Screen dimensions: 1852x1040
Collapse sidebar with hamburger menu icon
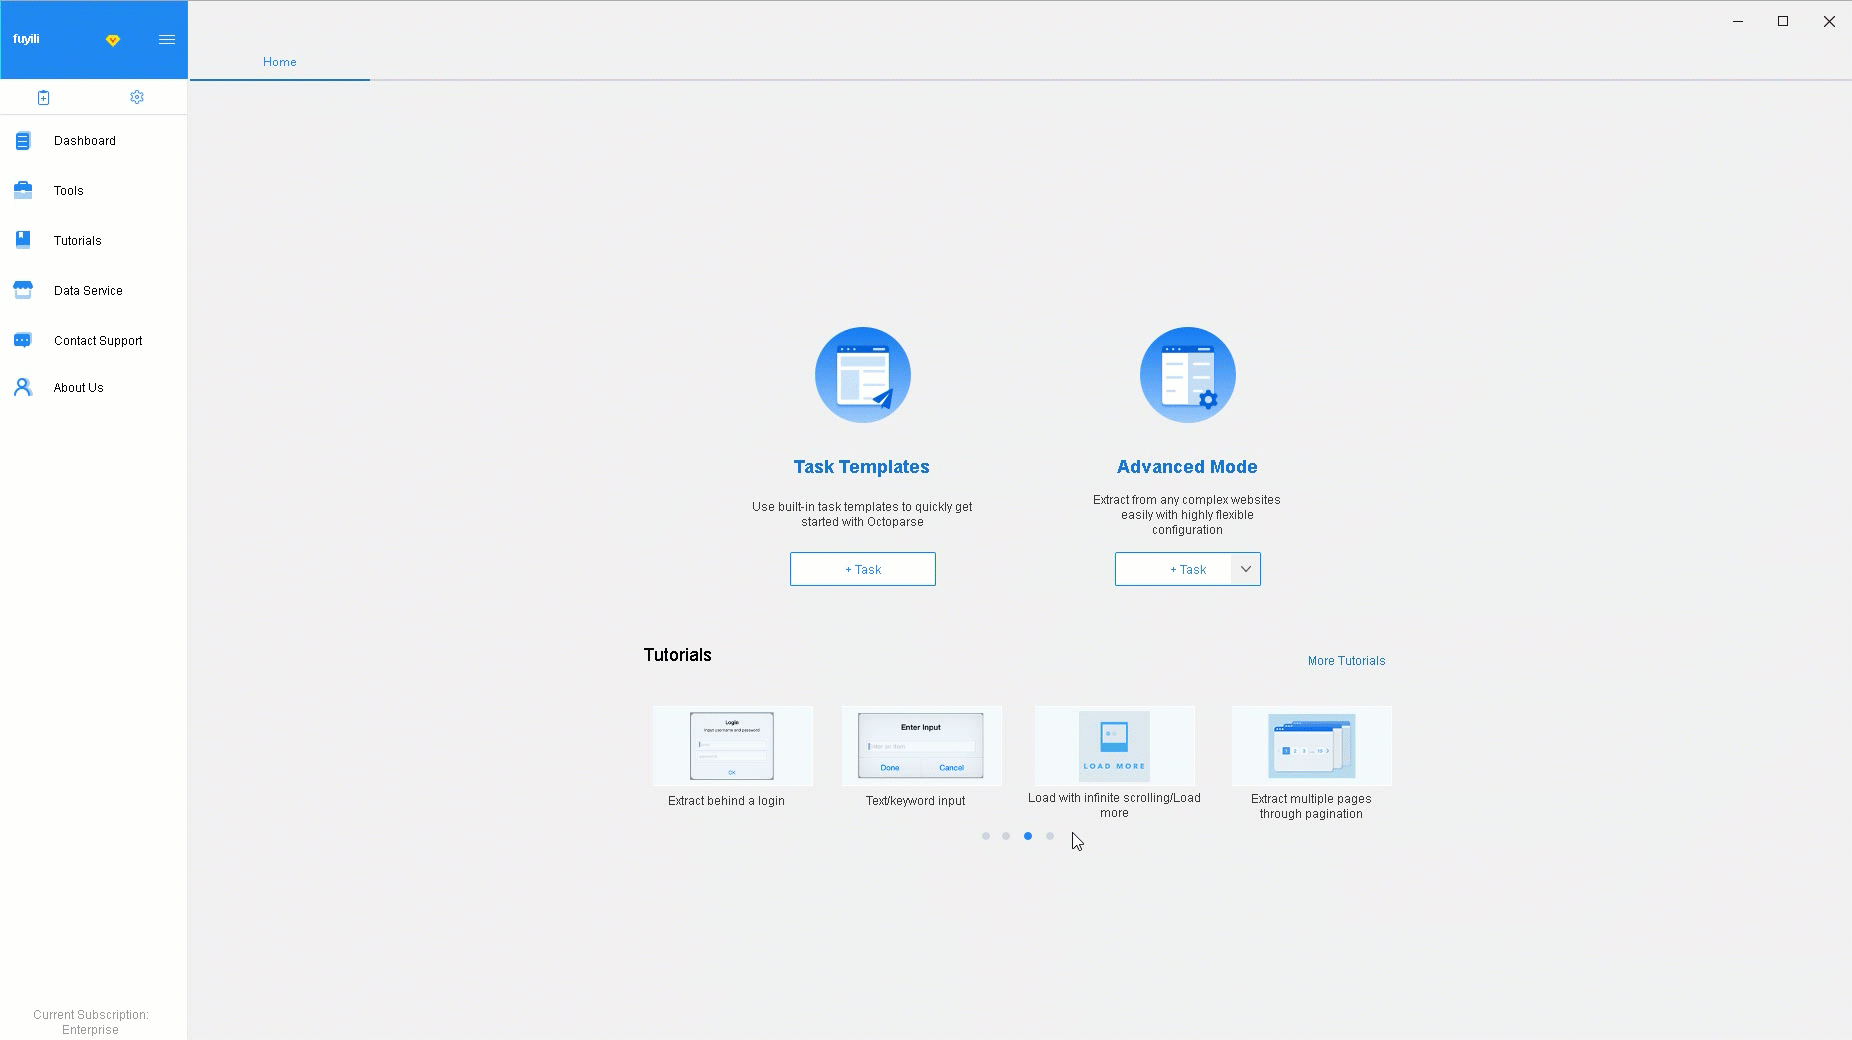167,40
